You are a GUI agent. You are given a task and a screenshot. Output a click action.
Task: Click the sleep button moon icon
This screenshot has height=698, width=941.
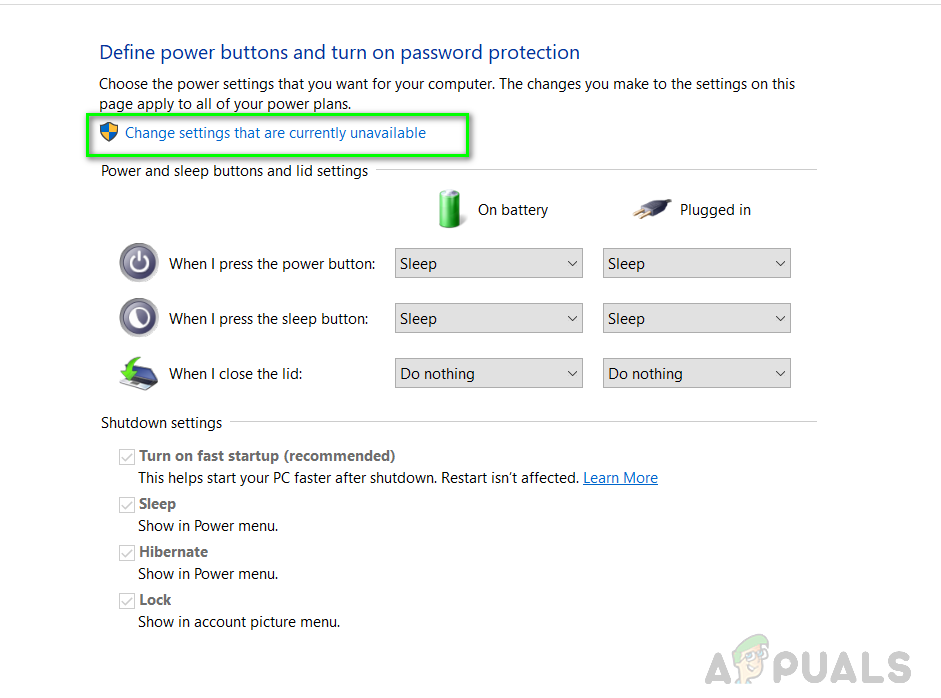coord(138,318)
